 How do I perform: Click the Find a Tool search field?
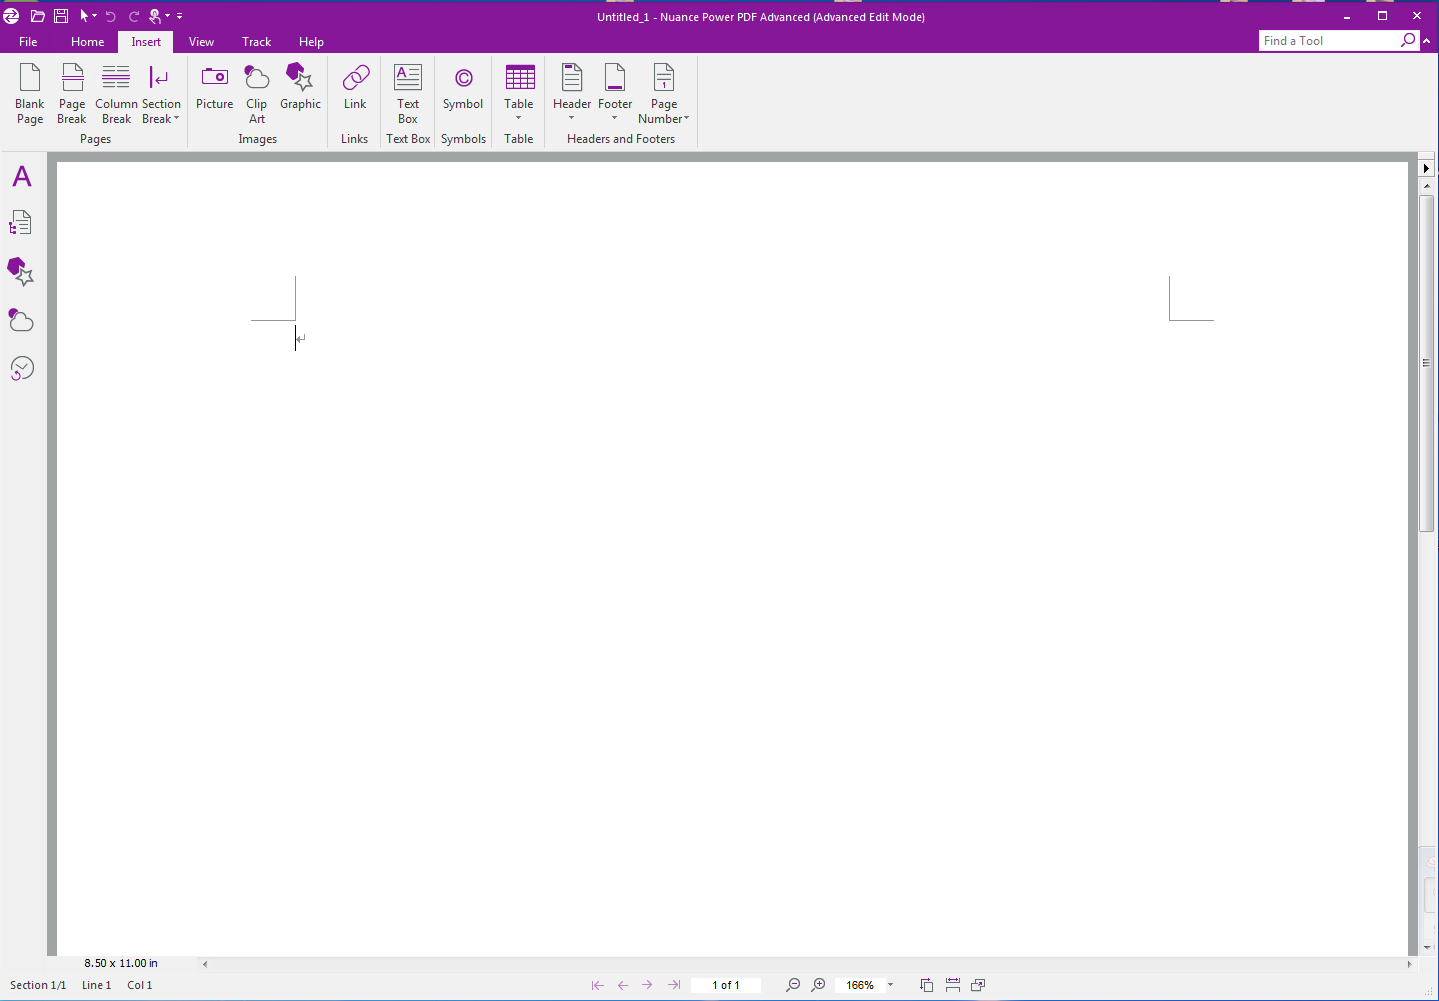click(x=1328, y=41)
